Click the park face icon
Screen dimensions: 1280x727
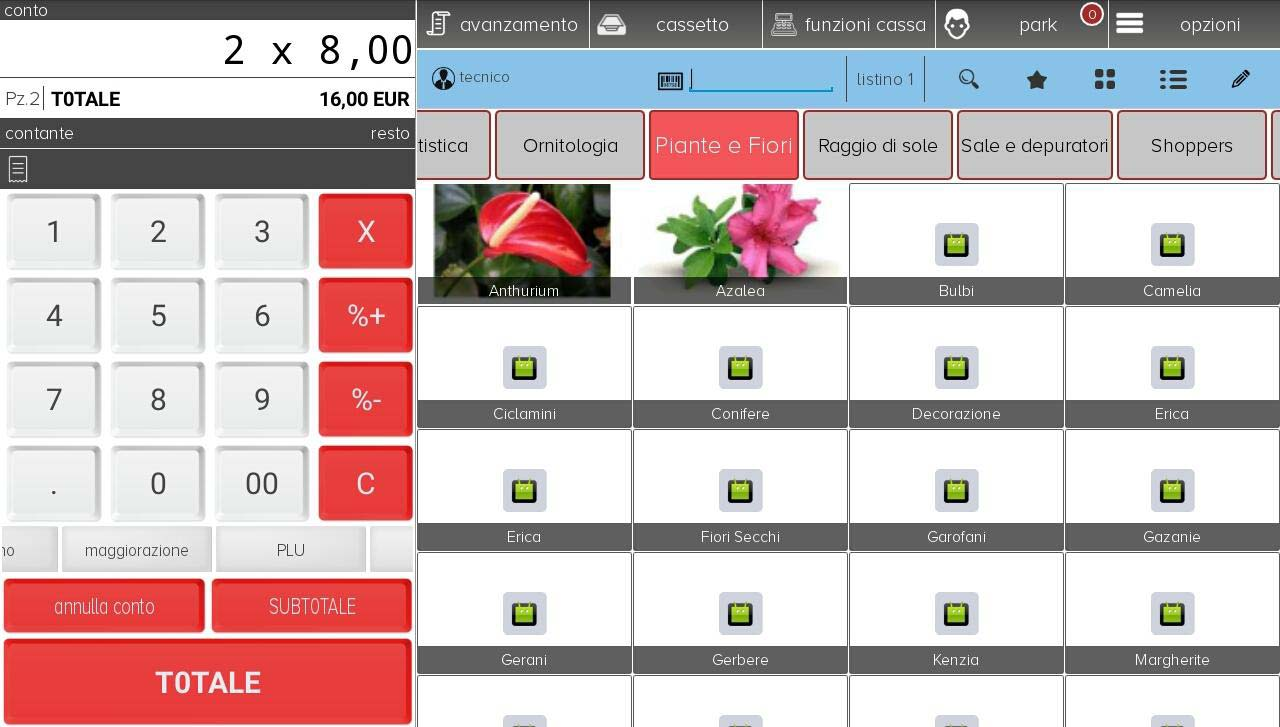click(957, 25)
